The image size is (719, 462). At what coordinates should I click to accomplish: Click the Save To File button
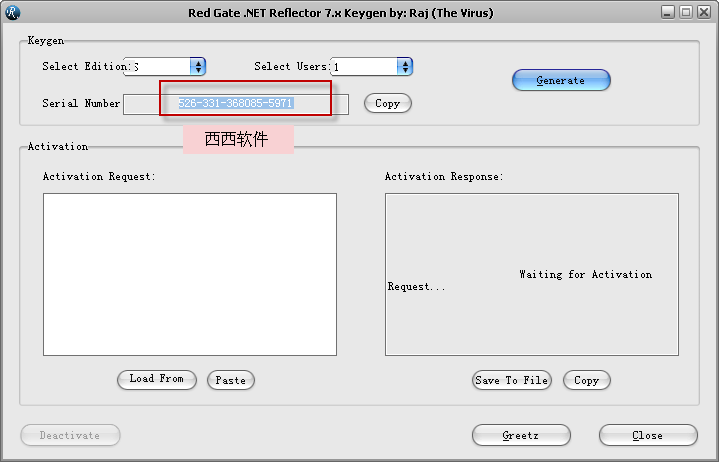[x=512, y=380]
